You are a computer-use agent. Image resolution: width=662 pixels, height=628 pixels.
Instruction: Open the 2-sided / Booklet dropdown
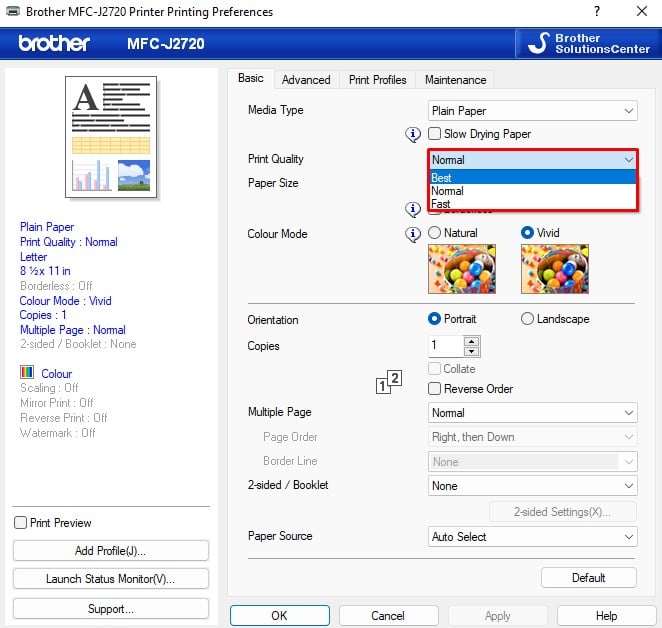(532, 486)
